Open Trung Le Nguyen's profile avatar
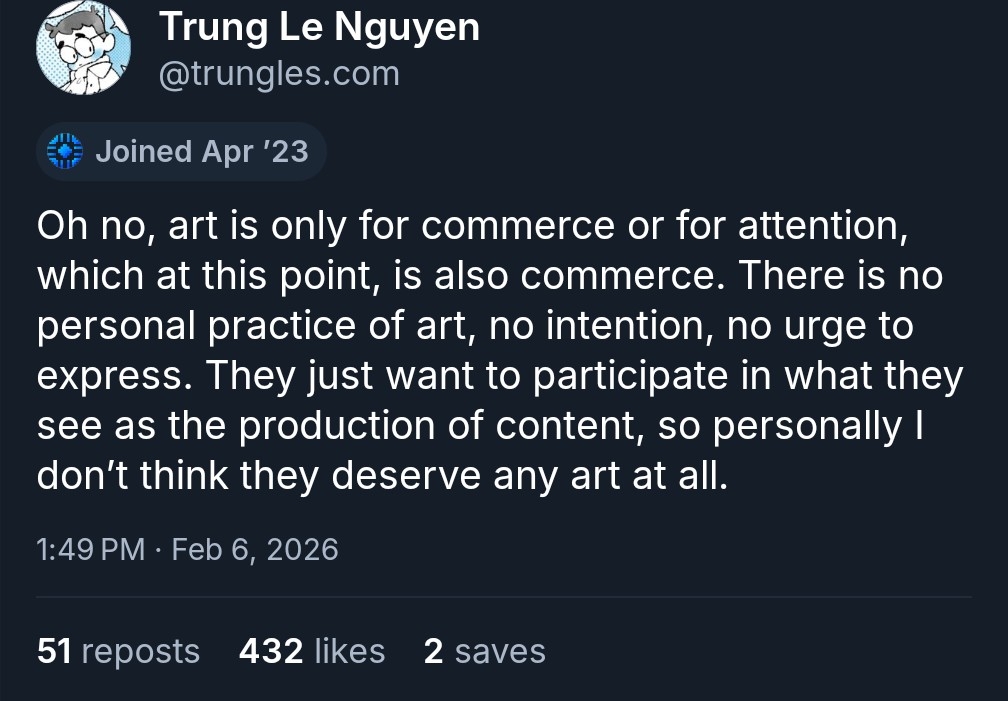1008x701 pixels. pos(84,47)
